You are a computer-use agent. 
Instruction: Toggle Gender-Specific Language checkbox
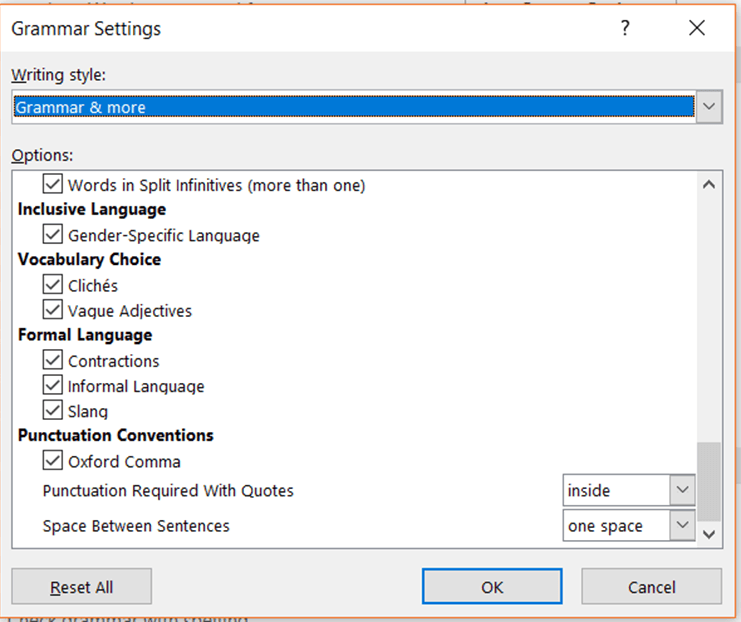point(53,235)
